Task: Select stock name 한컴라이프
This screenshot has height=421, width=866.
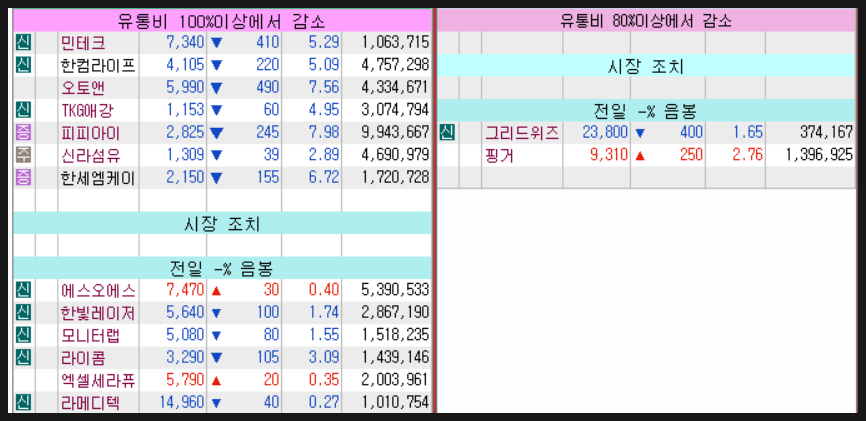Action: 98,65
